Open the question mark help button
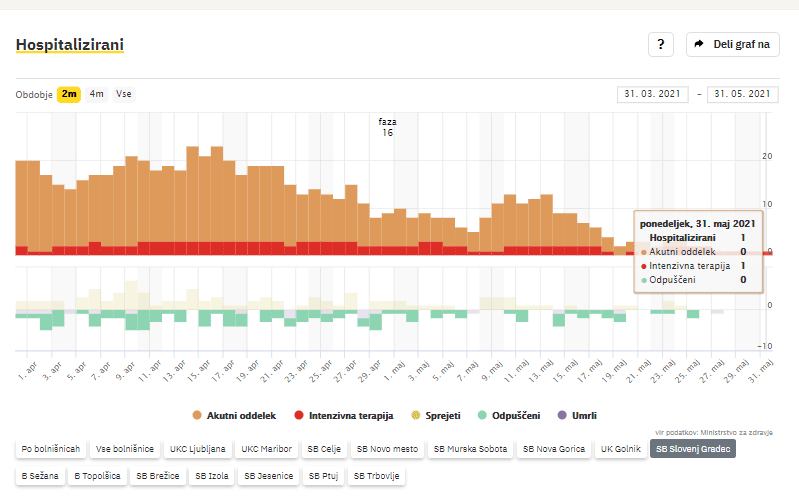This screenshot has width=799, height=504. coord(661,45)
